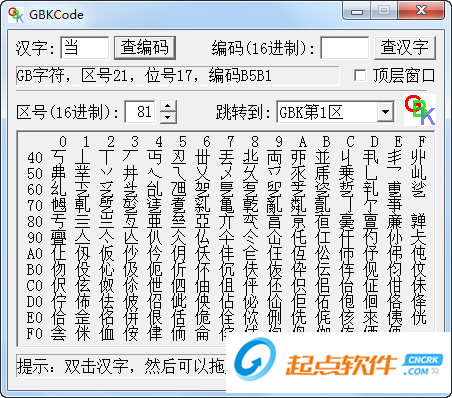This screenshot has width=452, height=398.
Task: Select character 丂 in row 40
Action: (59, 157)
